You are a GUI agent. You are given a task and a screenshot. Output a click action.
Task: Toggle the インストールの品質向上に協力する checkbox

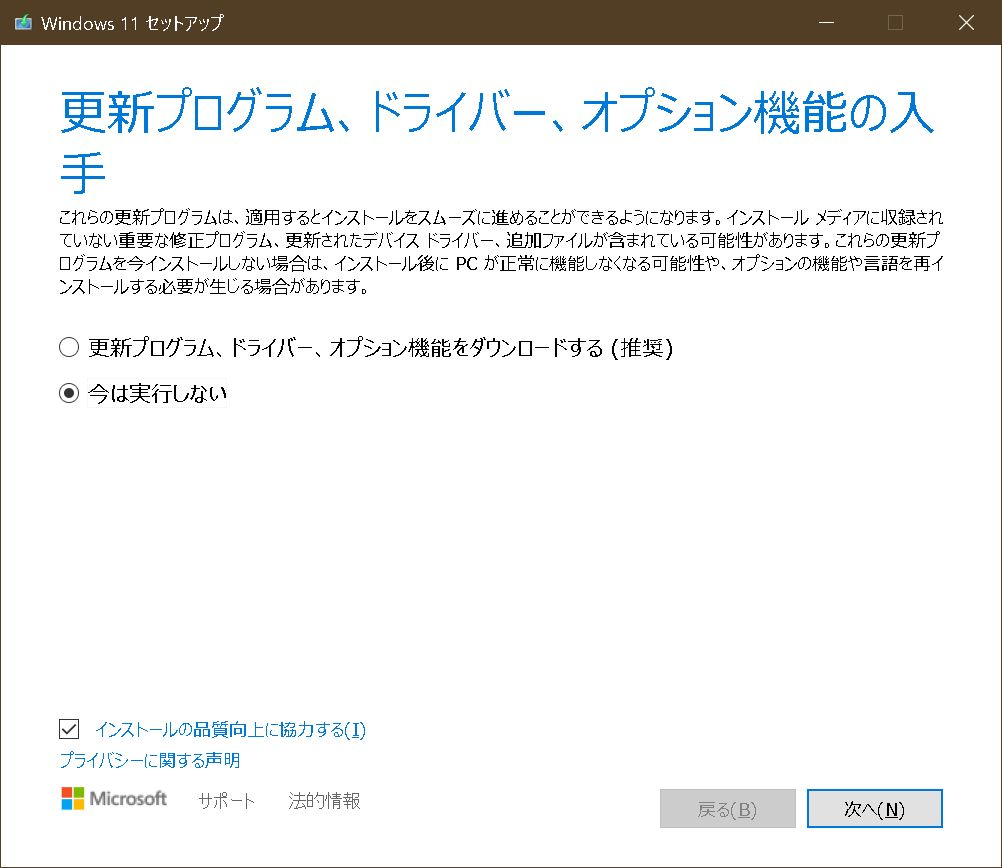69,729
